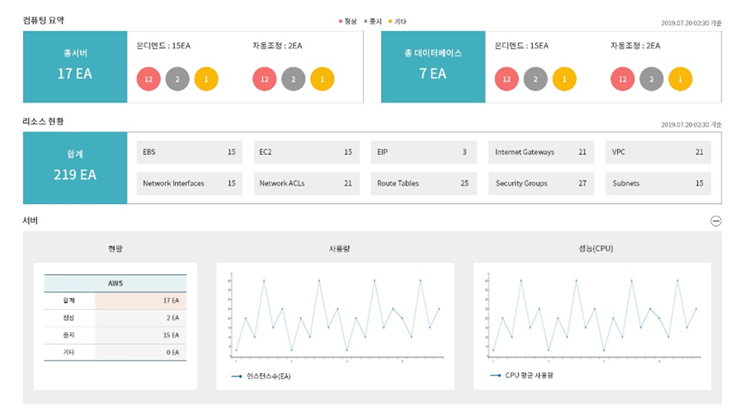This screenshot has width=737, height=410.
Task: Click gray 2 circle under 총 데이터베이스 온디맨드
Action: coord(535,79)
